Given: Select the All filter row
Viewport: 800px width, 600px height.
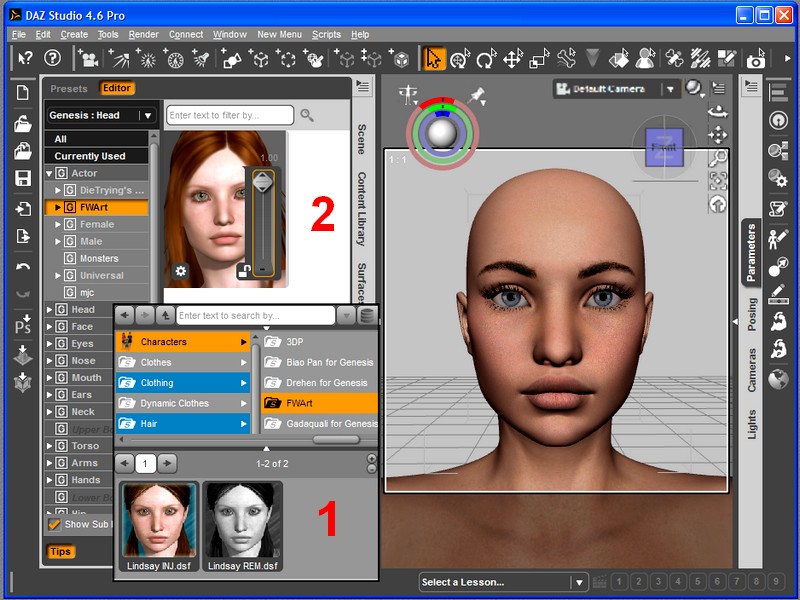Looking at the screenshot, I should pyautogui.click(x=96, y=139).
